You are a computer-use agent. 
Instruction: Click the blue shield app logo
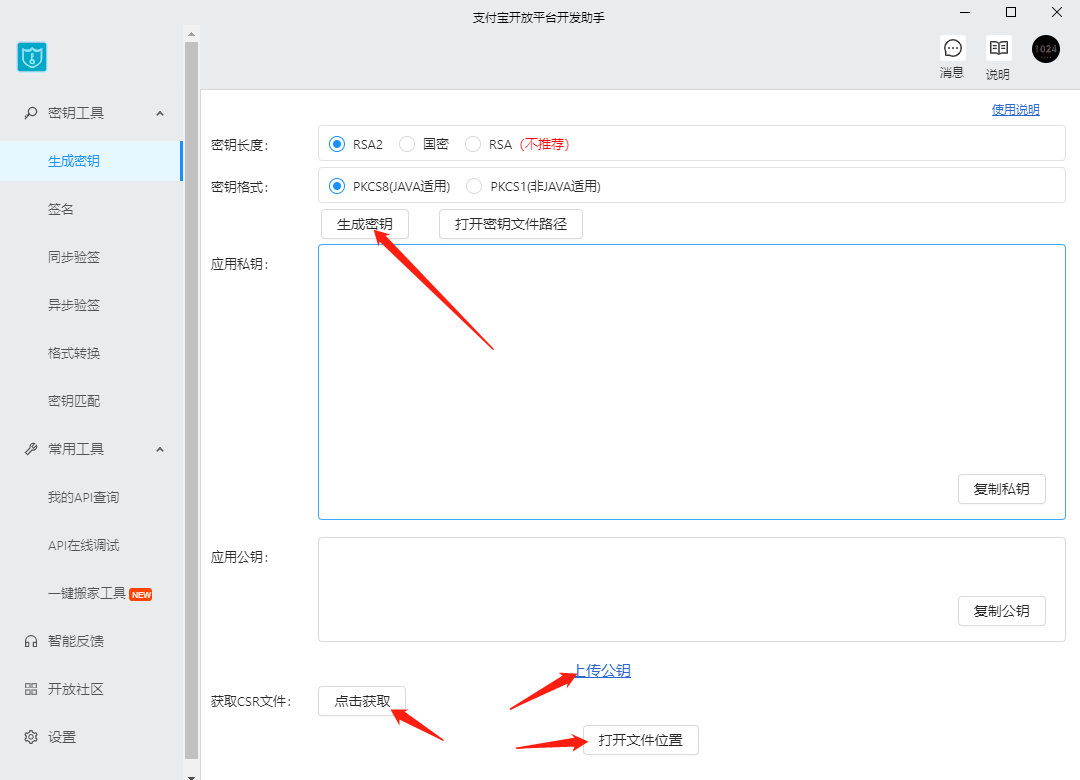(x=32, y=57)
